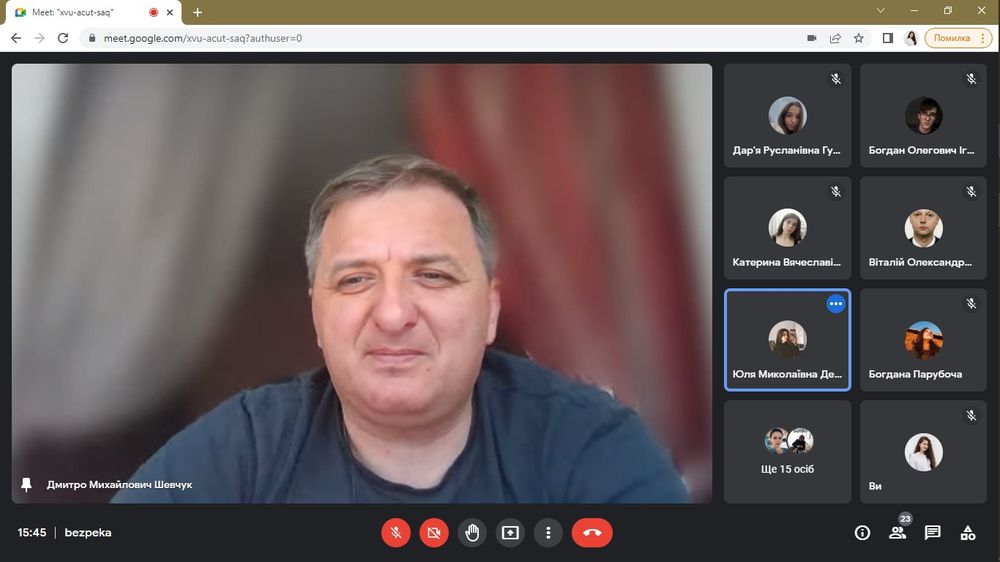
Task: Click the address bar URL
Action: point(400,38)
